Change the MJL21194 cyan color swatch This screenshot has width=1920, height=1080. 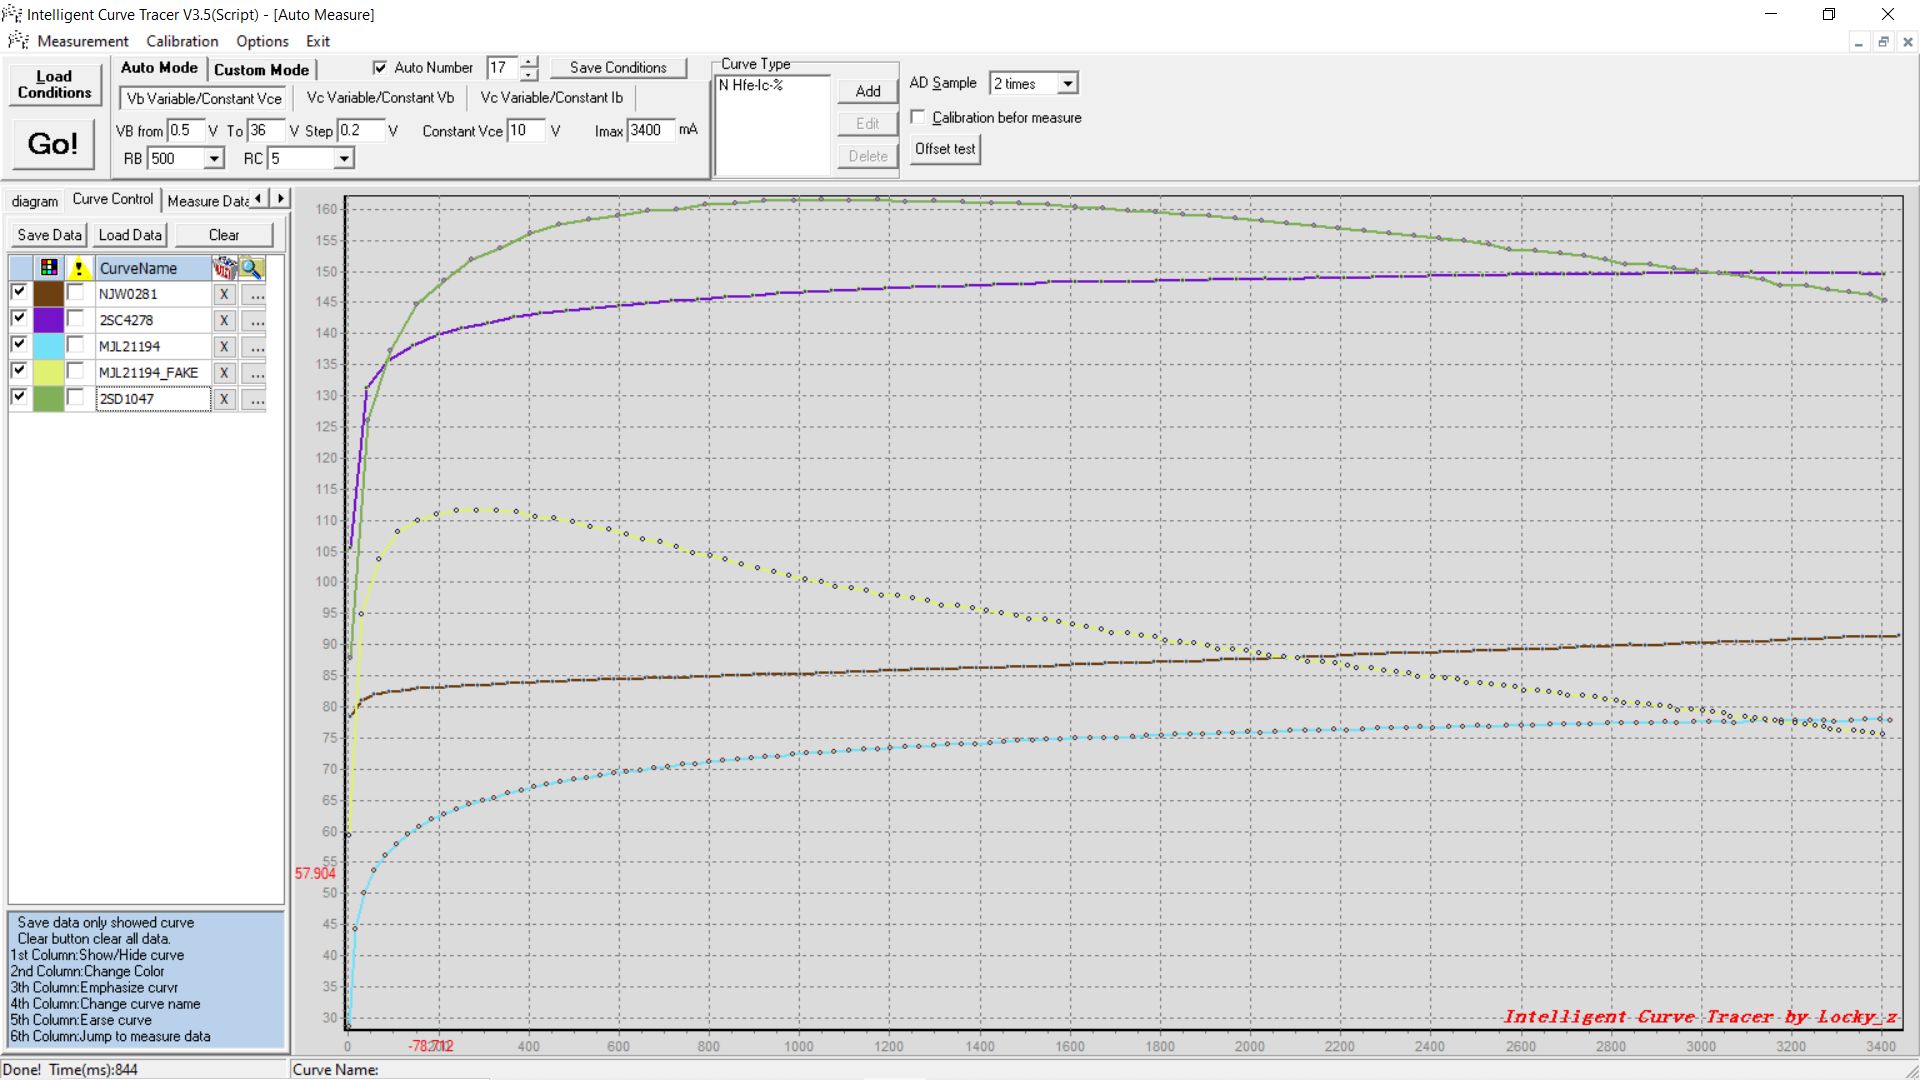coord(48,346)
